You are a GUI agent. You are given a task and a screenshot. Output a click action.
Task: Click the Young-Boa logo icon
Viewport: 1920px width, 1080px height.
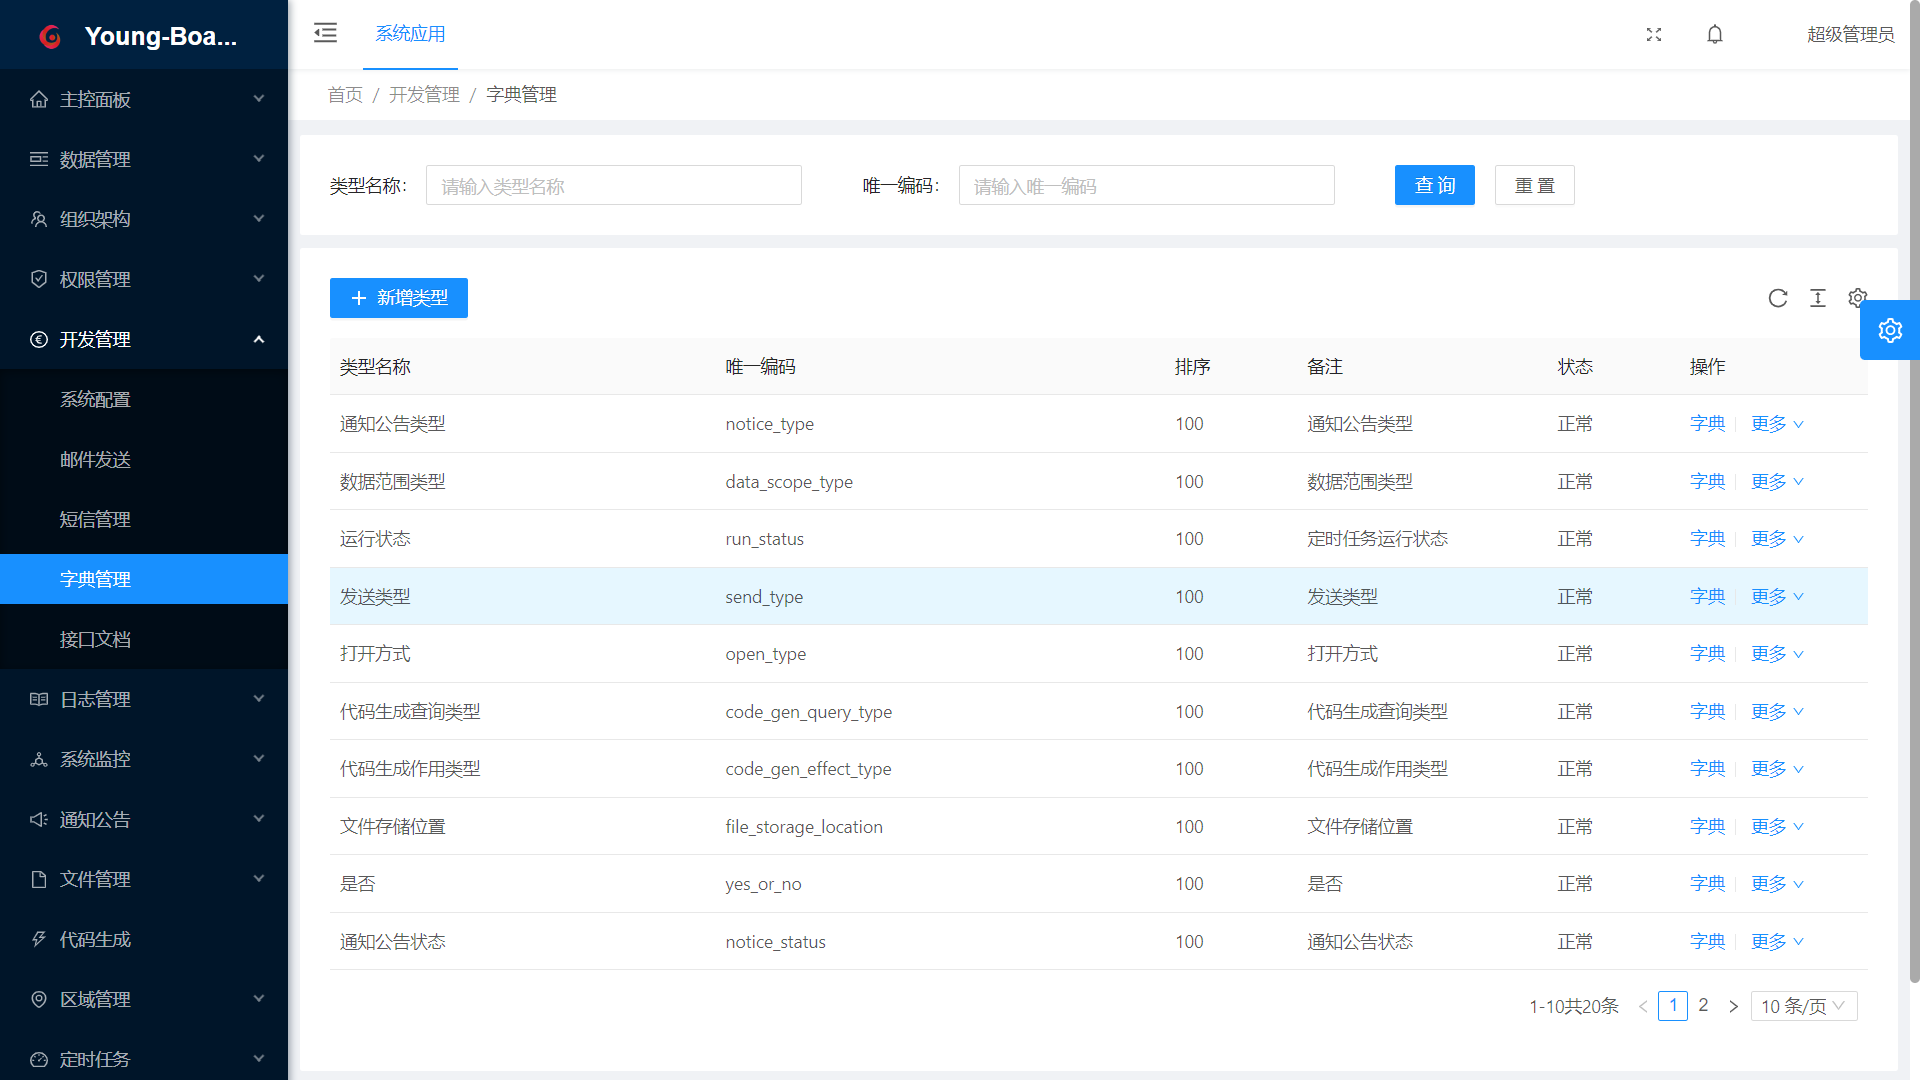[50, 37]
